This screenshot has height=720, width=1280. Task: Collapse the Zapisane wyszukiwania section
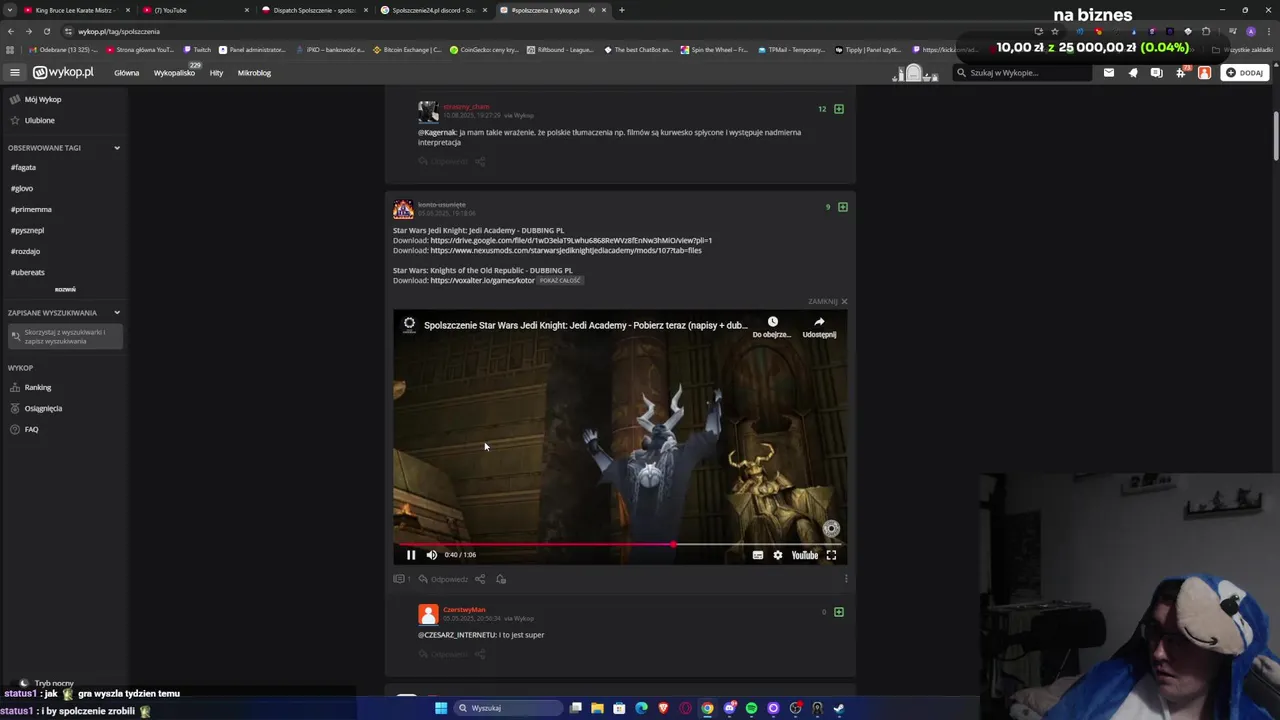click(116, 313)
